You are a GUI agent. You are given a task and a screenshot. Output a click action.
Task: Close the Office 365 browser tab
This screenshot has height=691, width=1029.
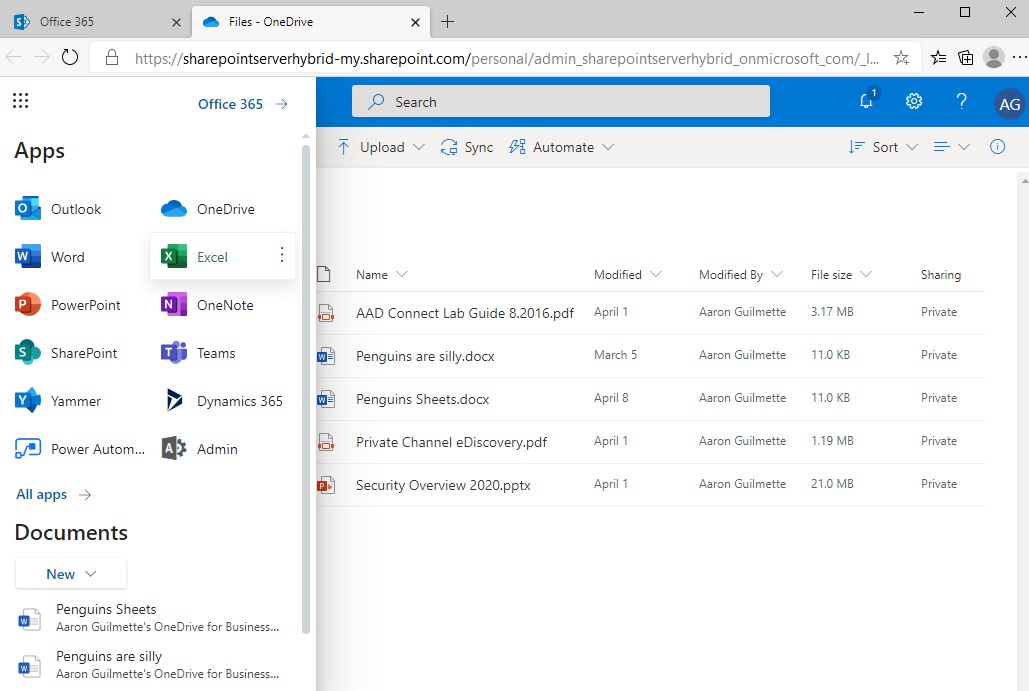(176, 22)
